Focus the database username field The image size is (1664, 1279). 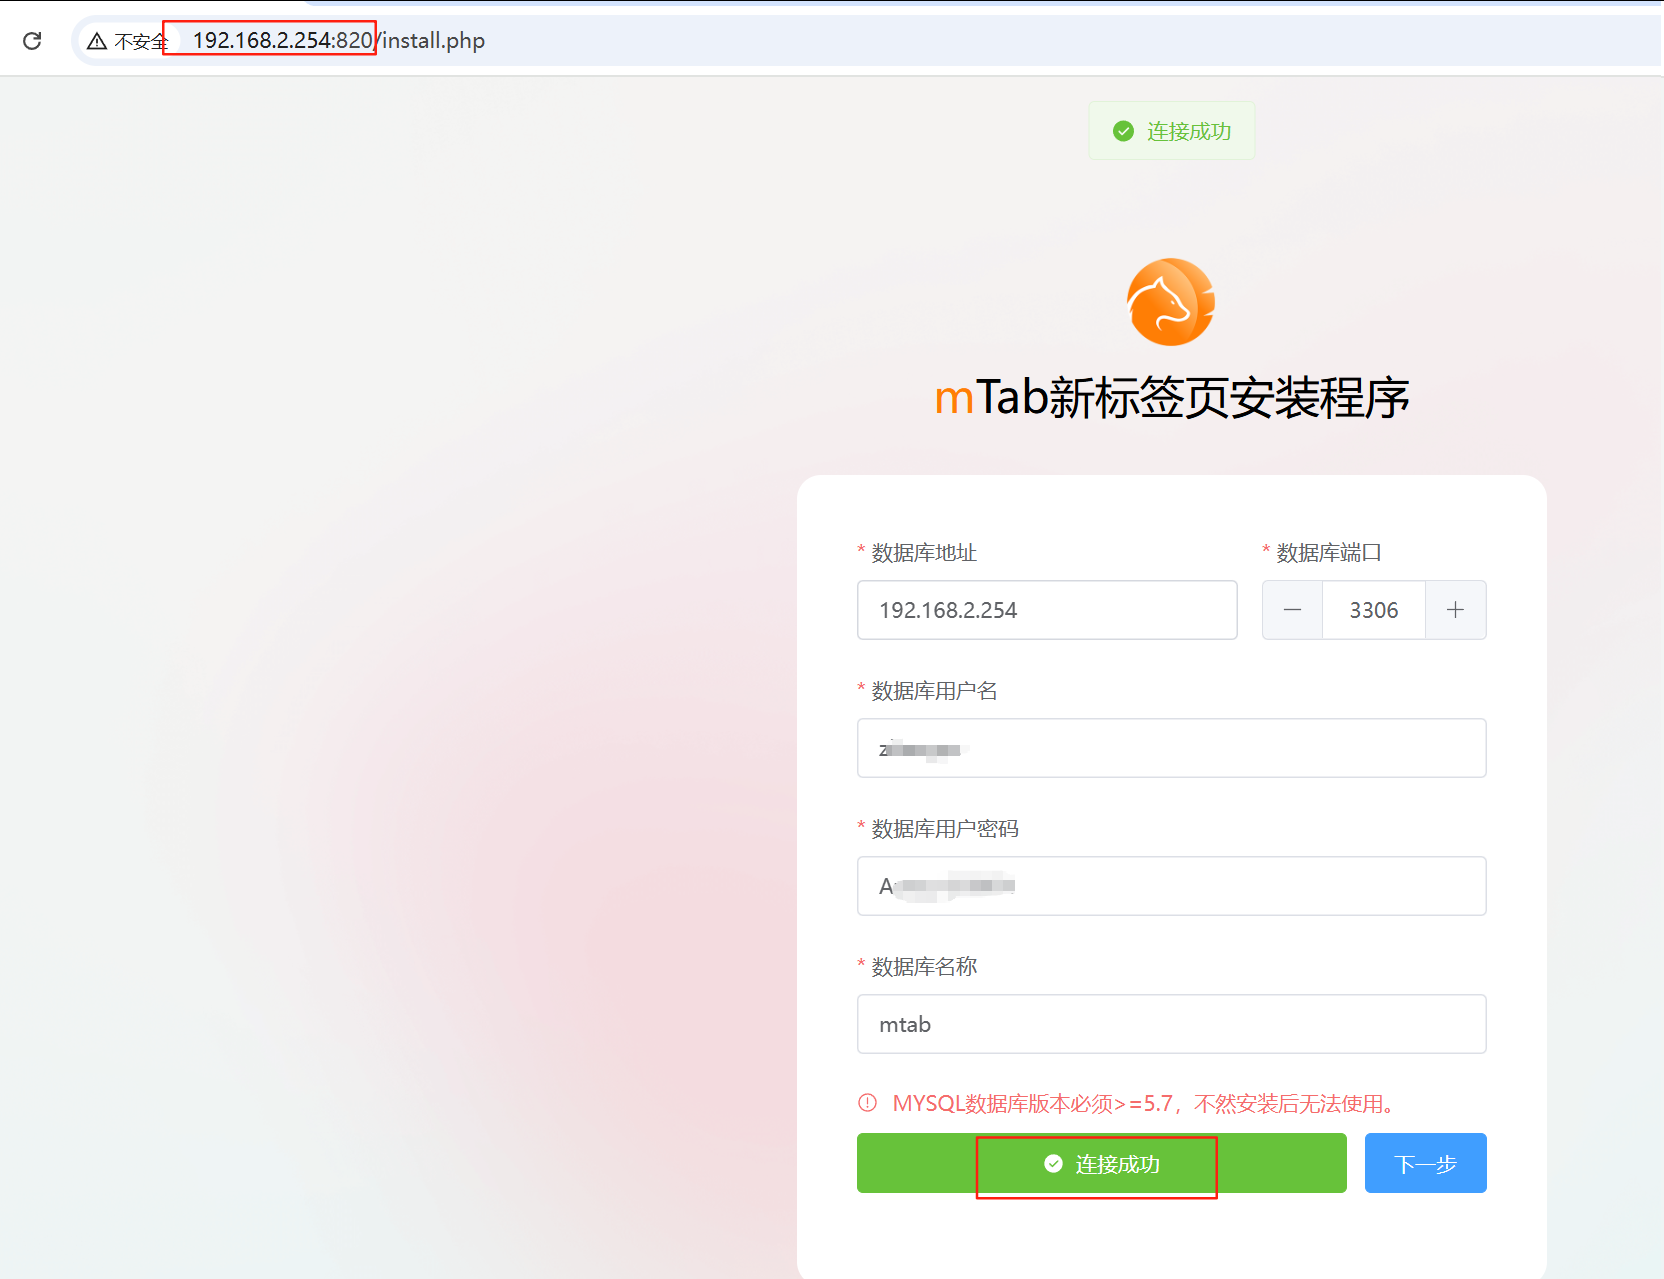1171,748
